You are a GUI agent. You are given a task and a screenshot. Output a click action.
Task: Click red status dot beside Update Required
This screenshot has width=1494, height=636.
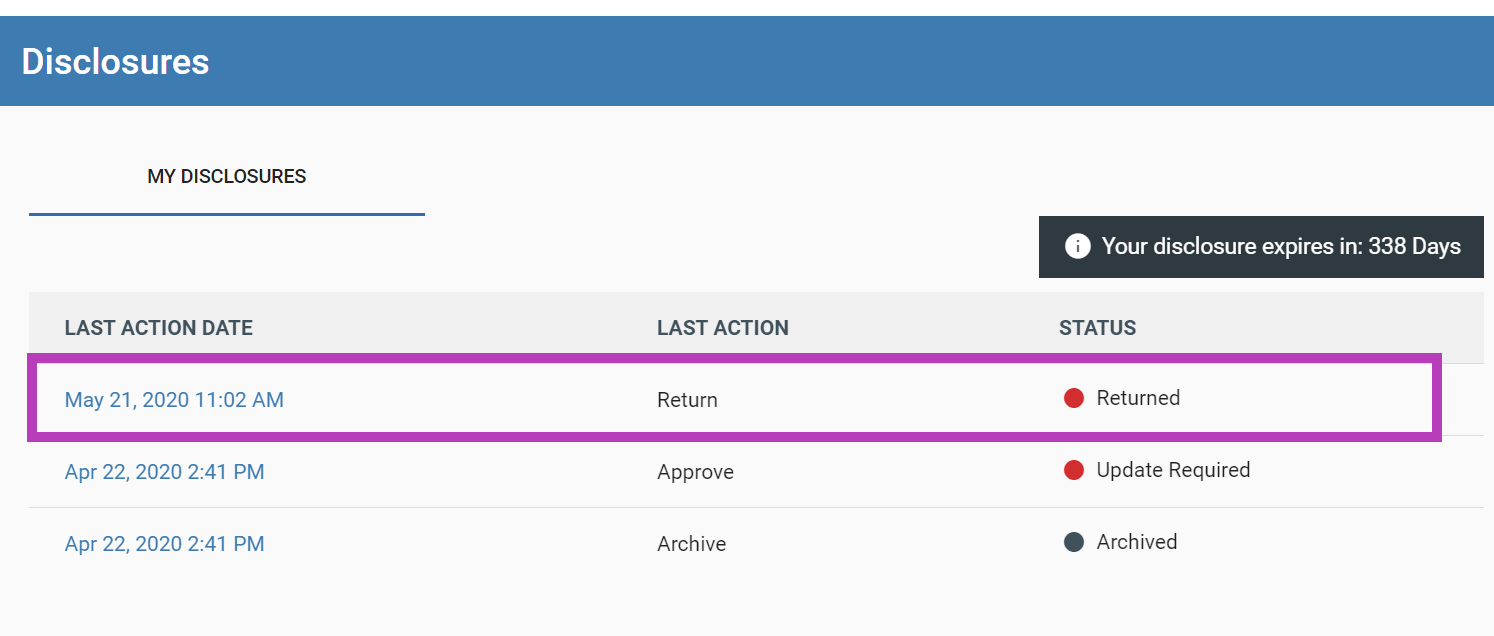pos(1074,471)
